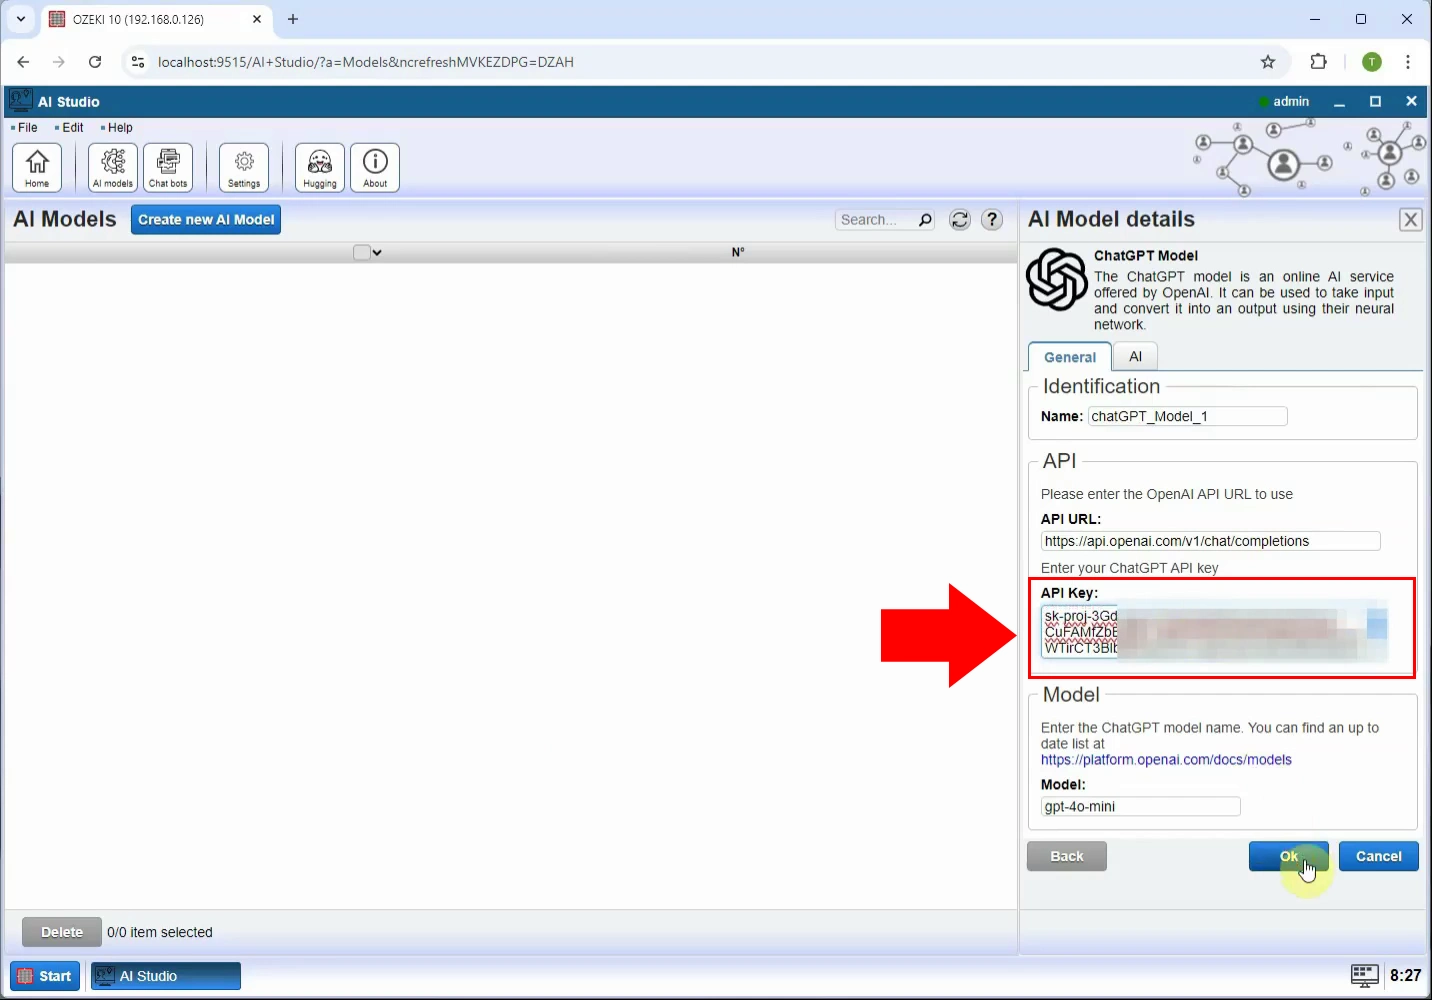Open the browser profile avatar
The width and height of the screenshot is (1432, 1000).
[1372, 62]
